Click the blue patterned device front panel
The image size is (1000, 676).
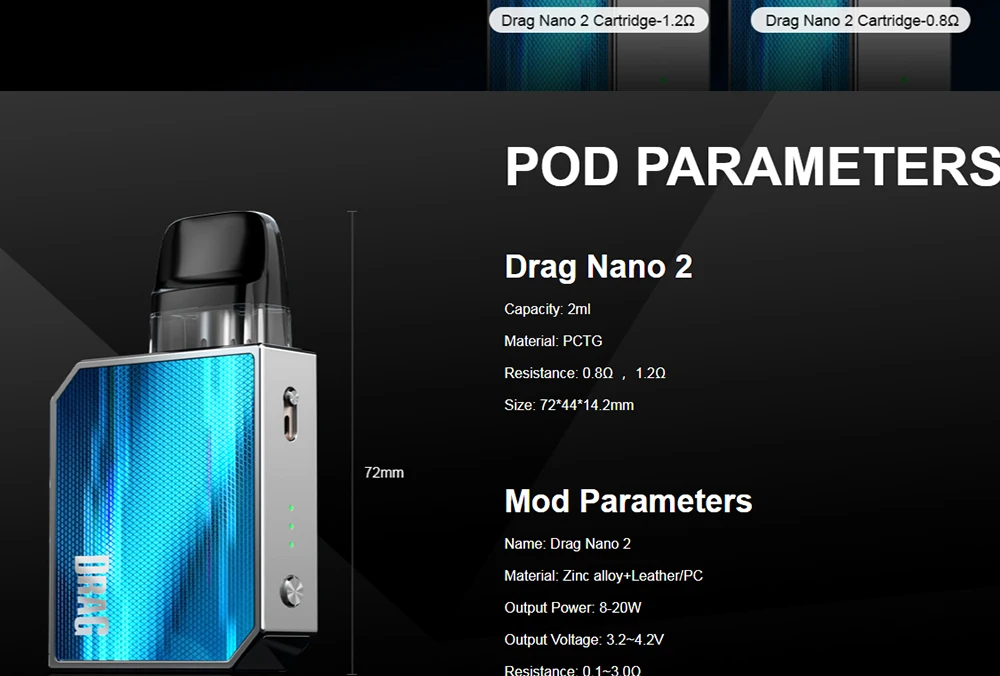155,507
